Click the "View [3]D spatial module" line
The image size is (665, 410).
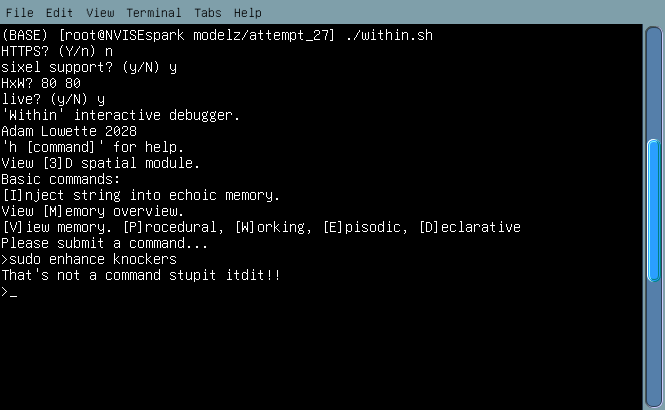click(x=101, y=163)
